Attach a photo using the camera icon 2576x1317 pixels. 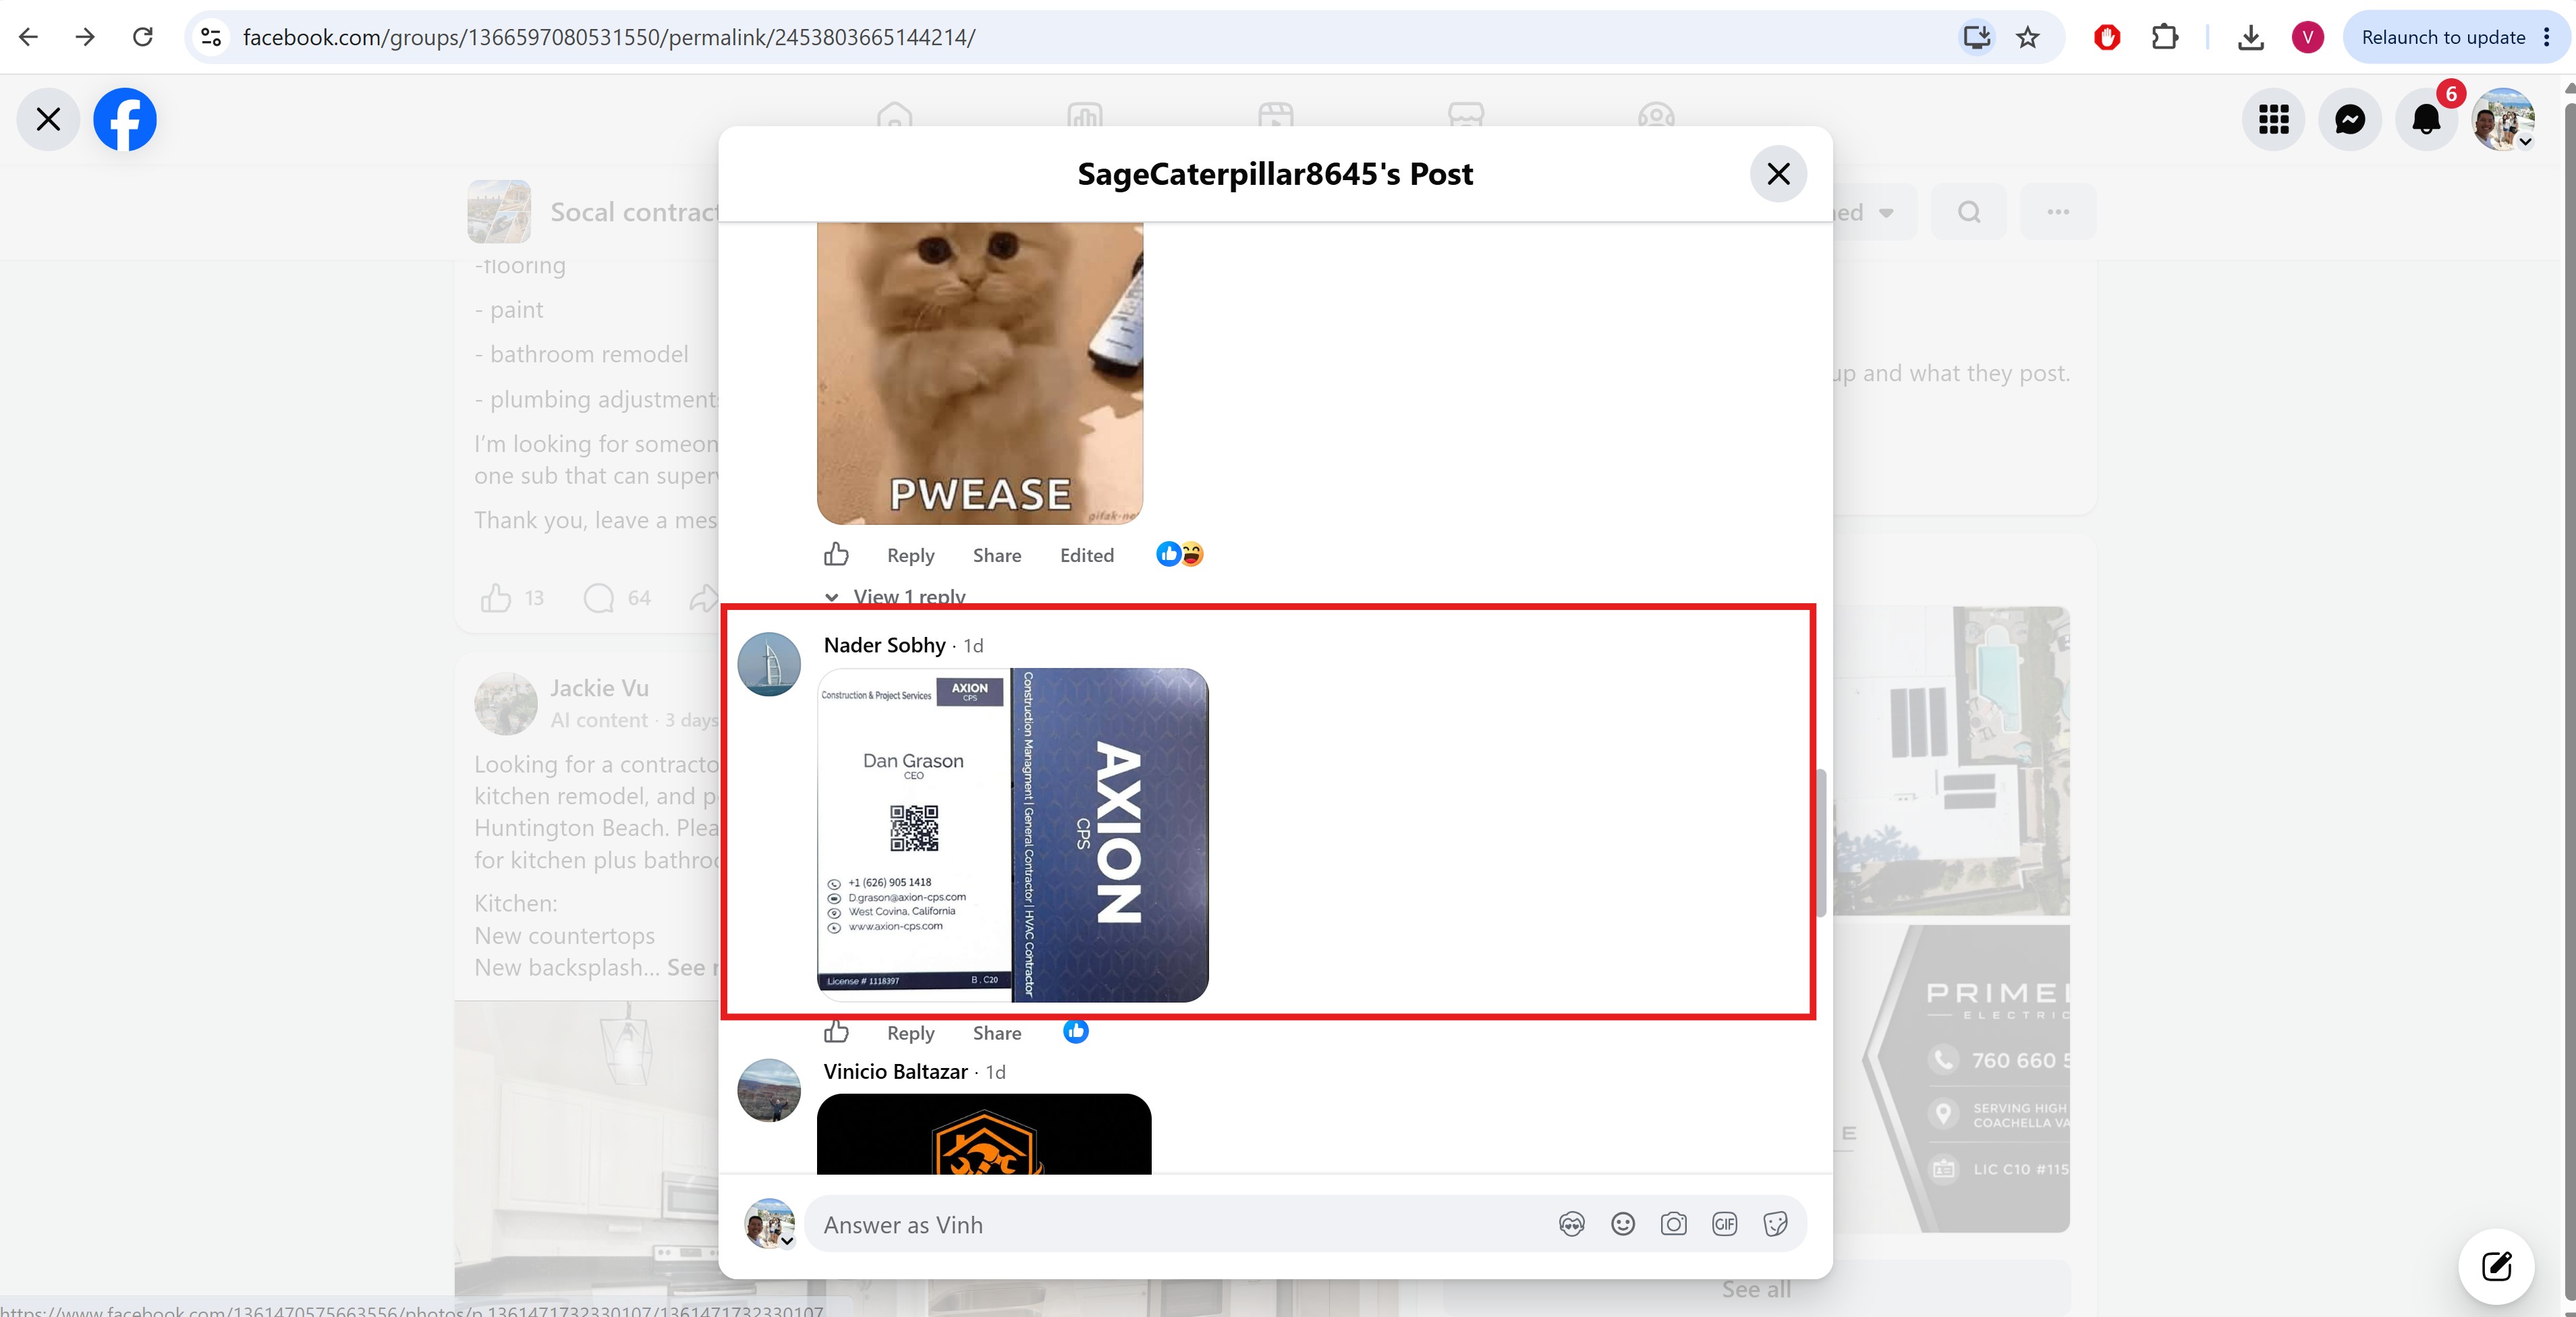coord(1673,1224)
